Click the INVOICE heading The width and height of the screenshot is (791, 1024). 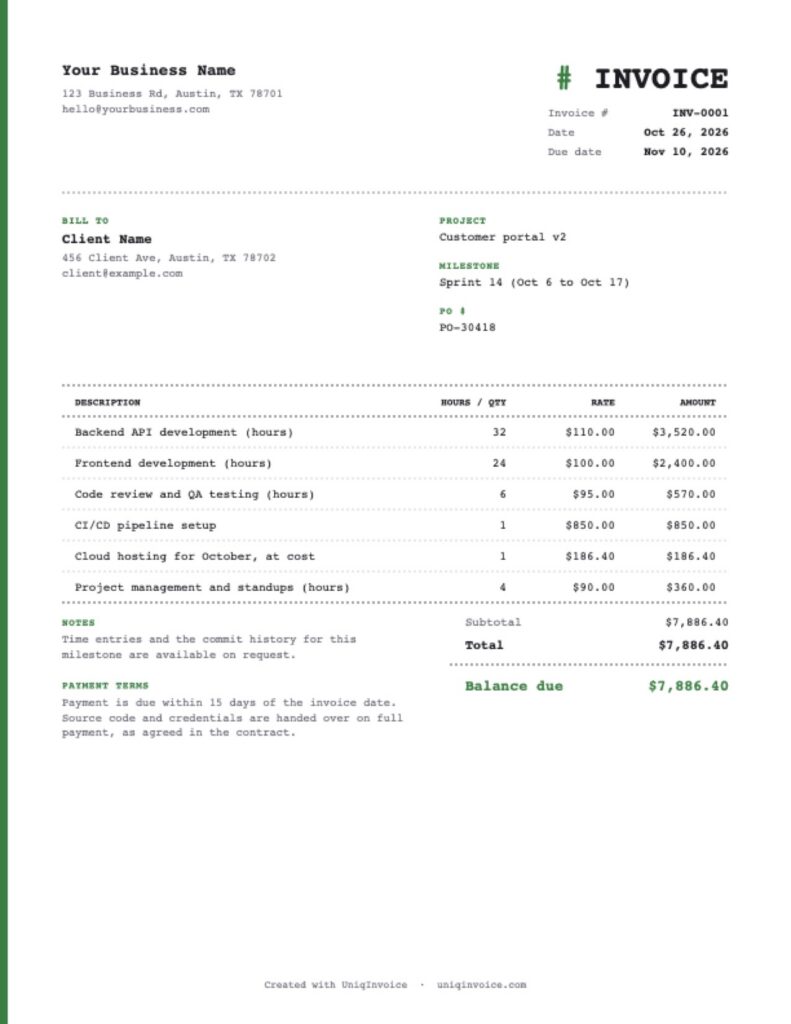coord(661,78)
